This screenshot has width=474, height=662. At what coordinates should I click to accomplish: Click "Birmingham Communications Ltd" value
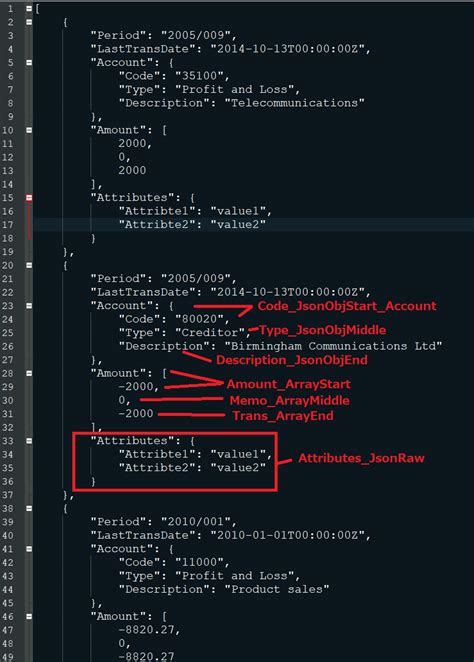pyautogui.click(x=333, y=346)
